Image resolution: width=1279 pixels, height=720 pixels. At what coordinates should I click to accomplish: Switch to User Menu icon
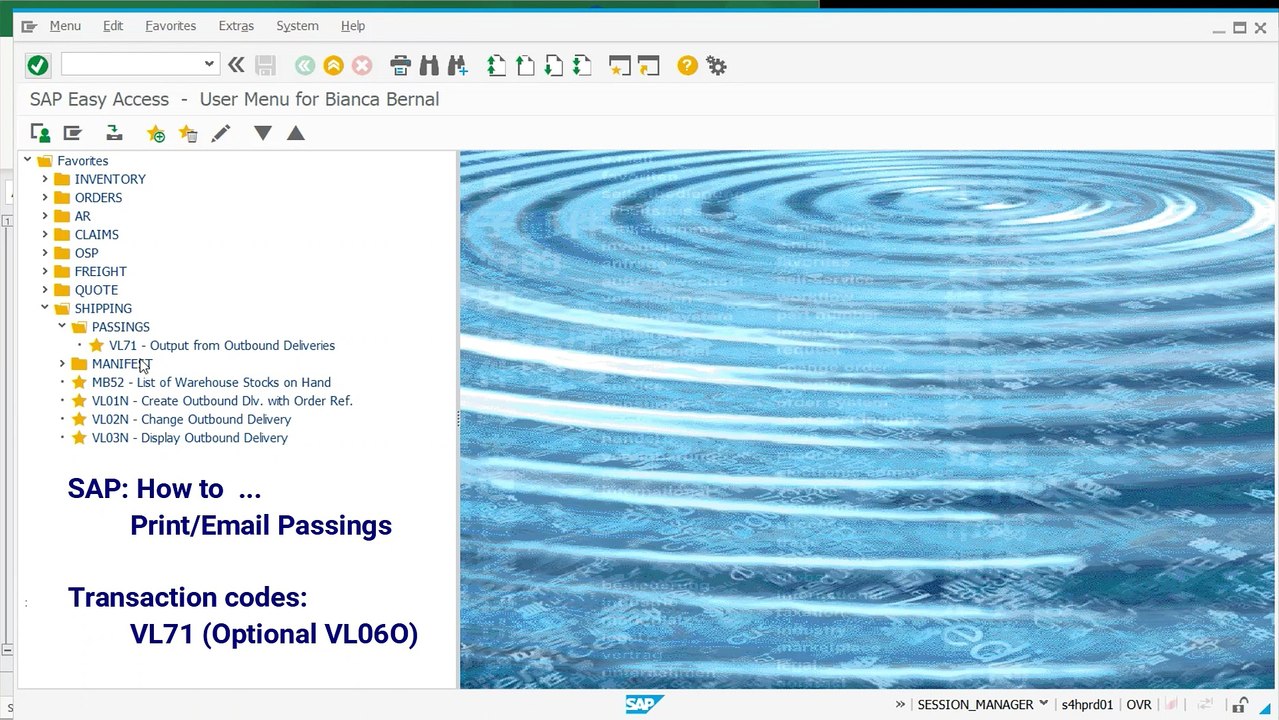click(40, 133)
